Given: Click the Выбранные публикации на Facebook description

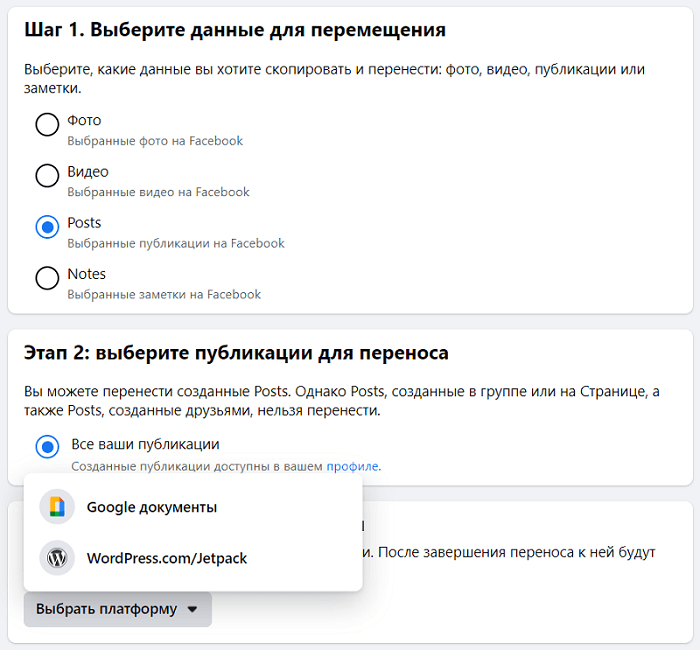Looking at the screenshot, I should (176, 243).
